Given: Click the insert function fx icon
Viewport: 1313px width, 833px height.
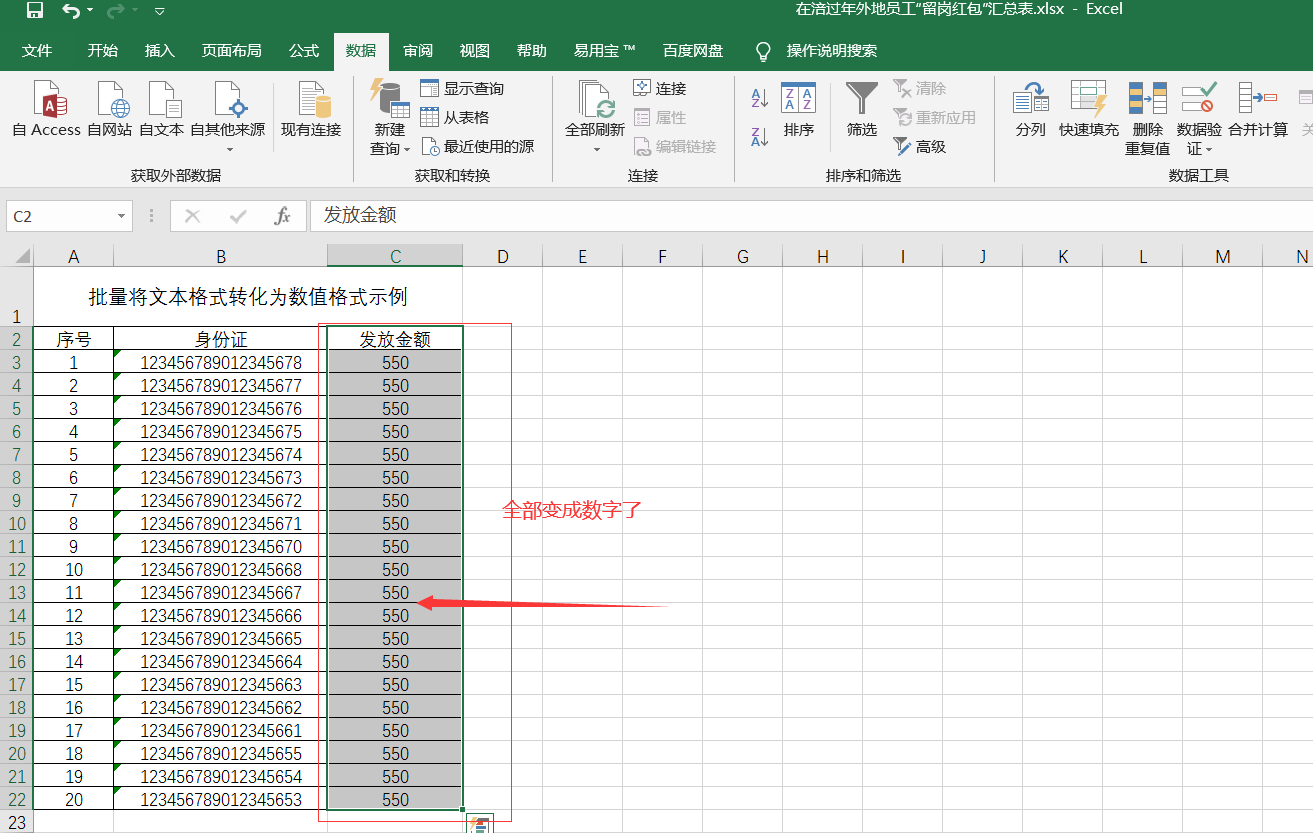Looking at the screenshot, I should (283, 216).
